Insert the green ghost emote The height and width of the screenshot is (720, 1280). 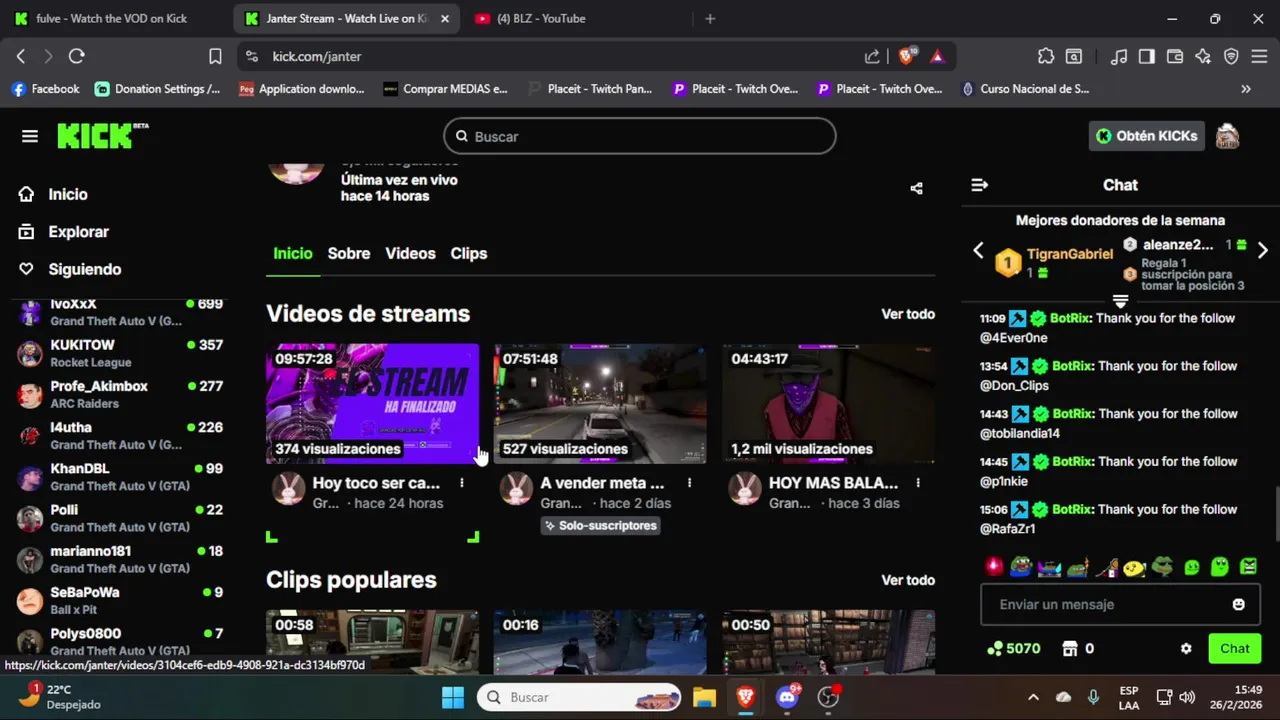pos(1220,567)
